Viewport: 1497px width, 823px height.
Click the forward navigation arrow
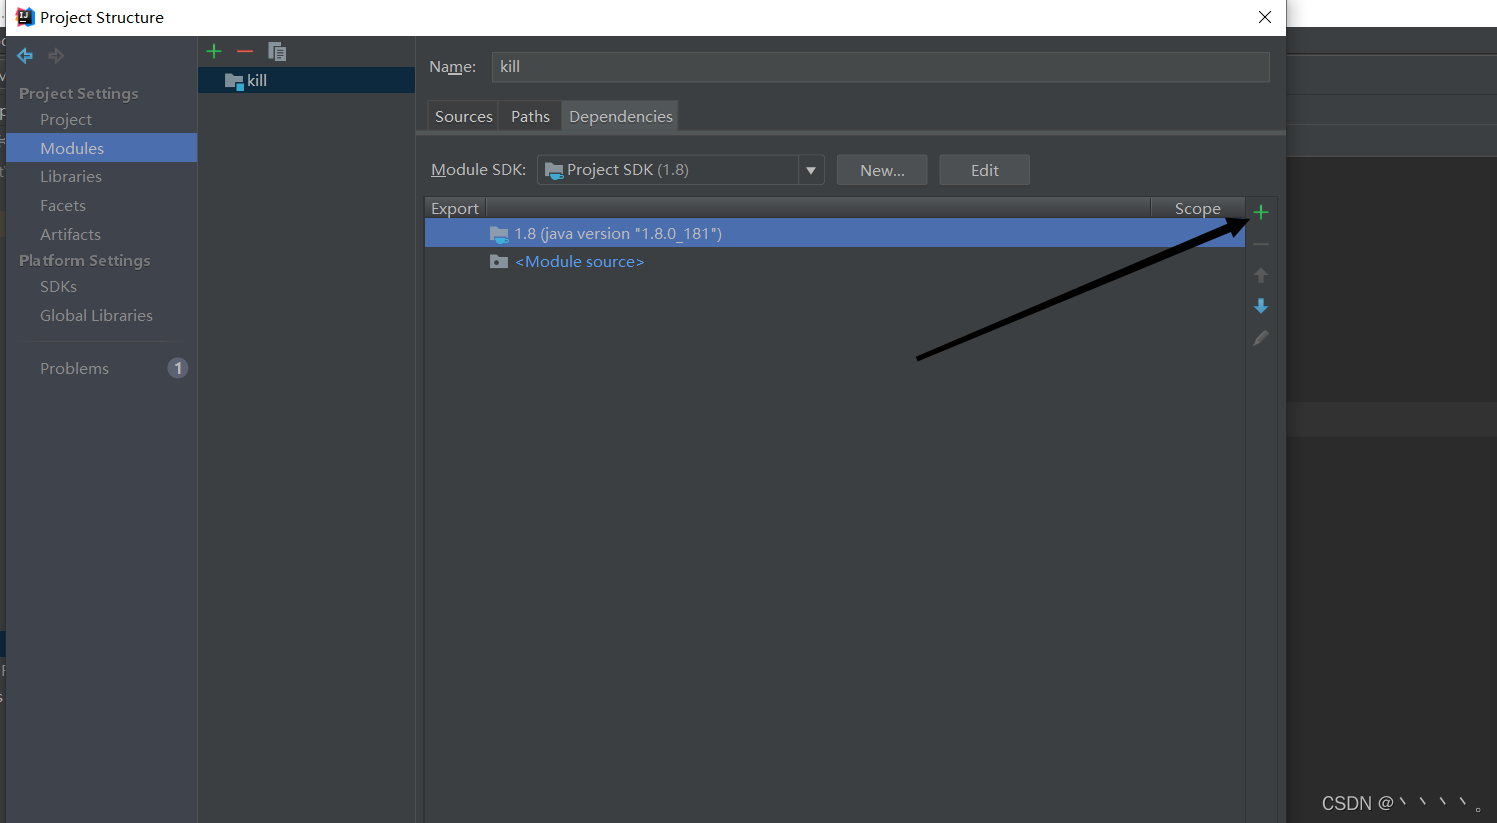coord(56,56)
